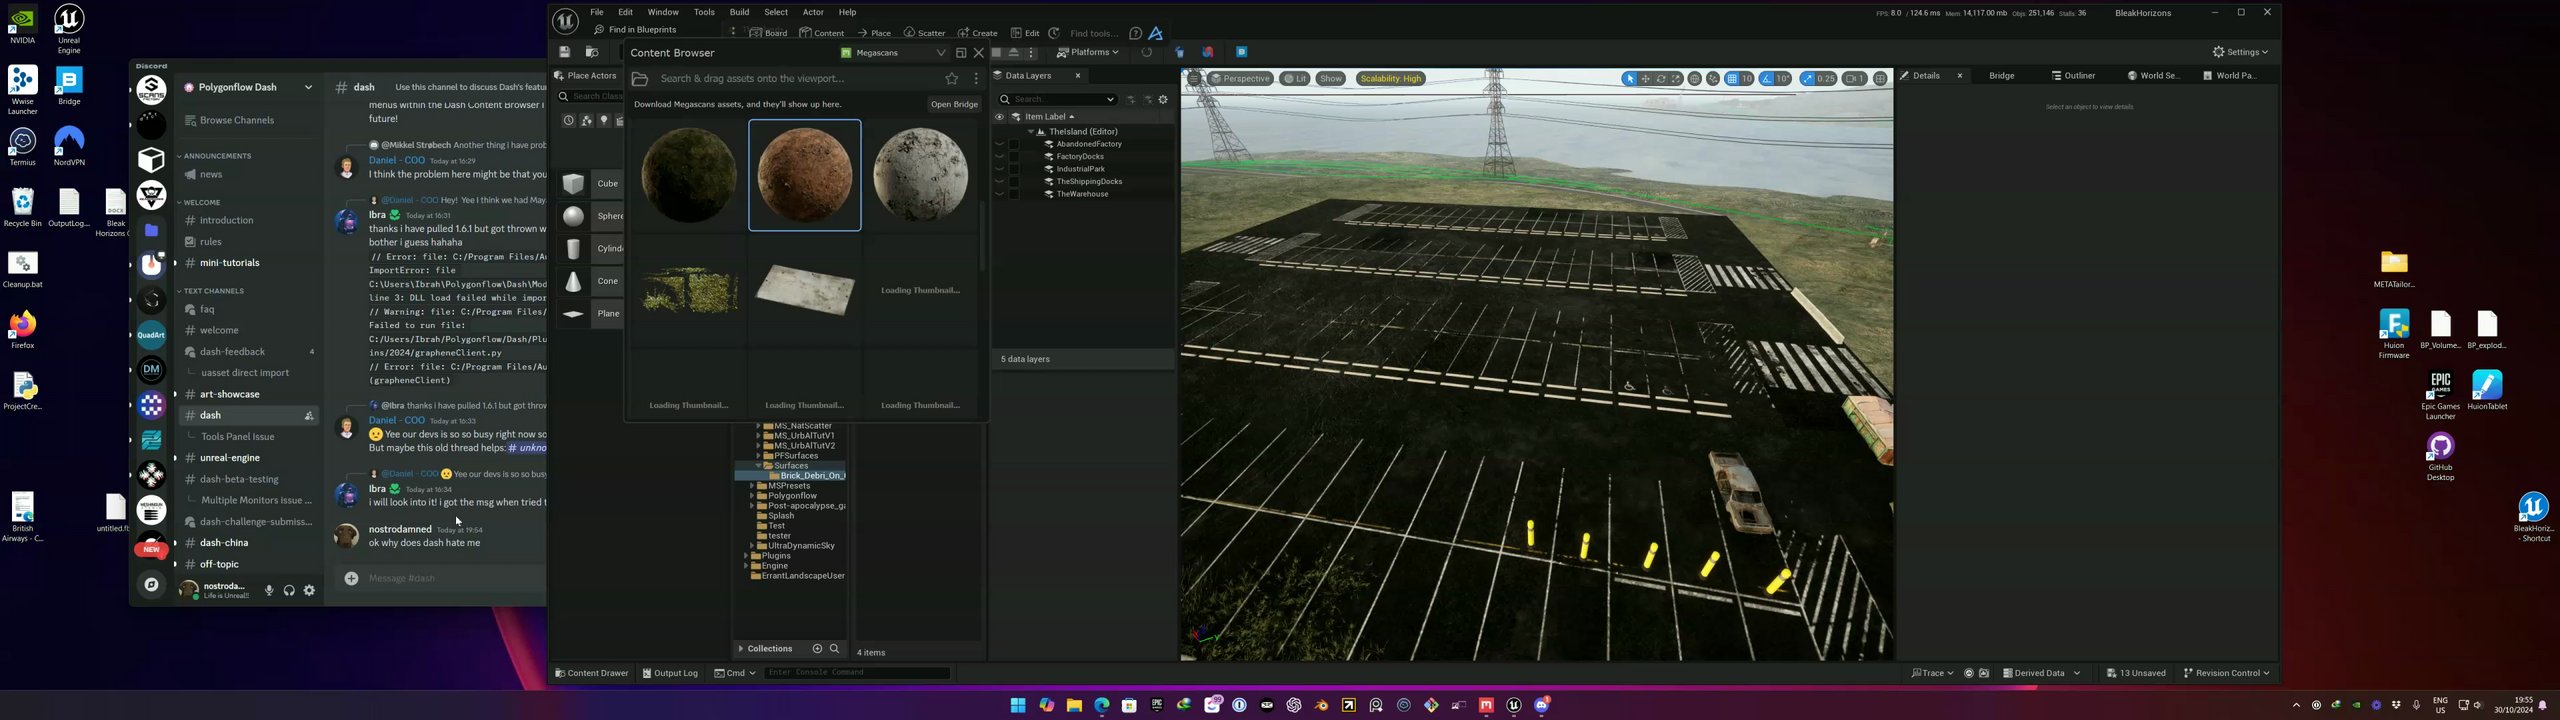This screenshot has height=720, width=2560.
Task: Open the viewport hamburger options menu
Action: 1194,79
